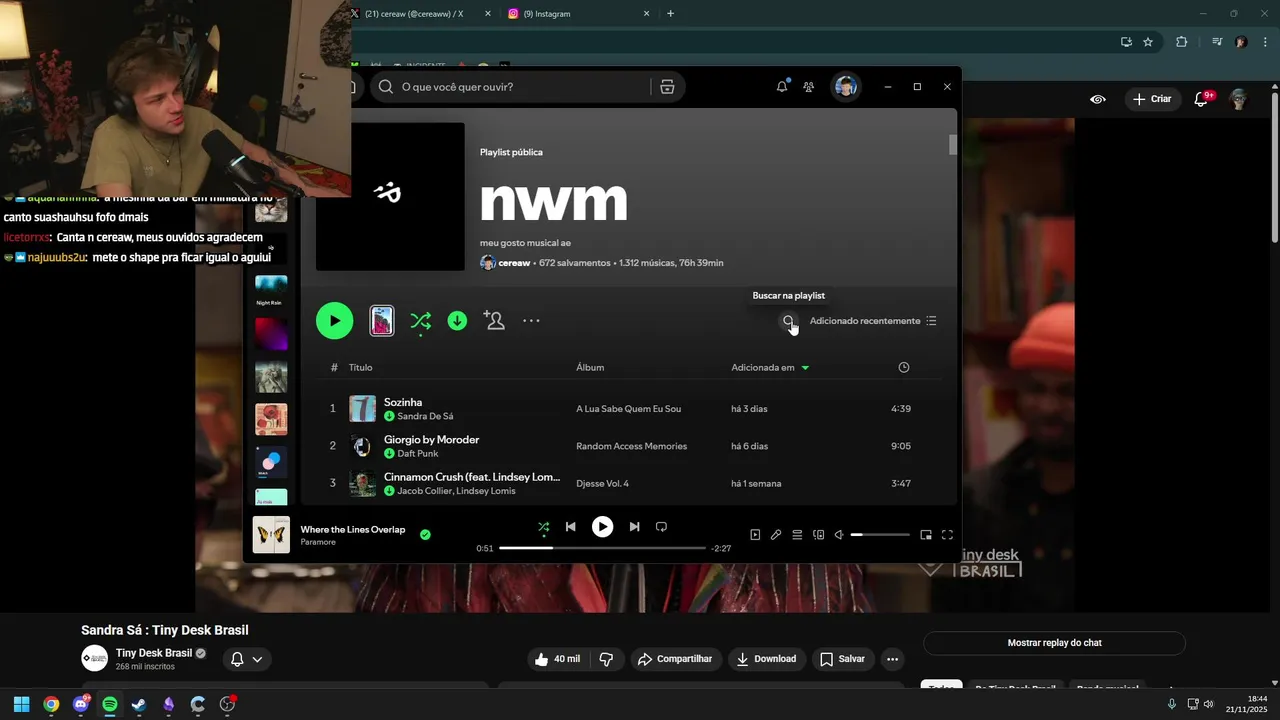Click 'Mostrar replay do chat'

pyautogui.click(x=1054, y=643)
